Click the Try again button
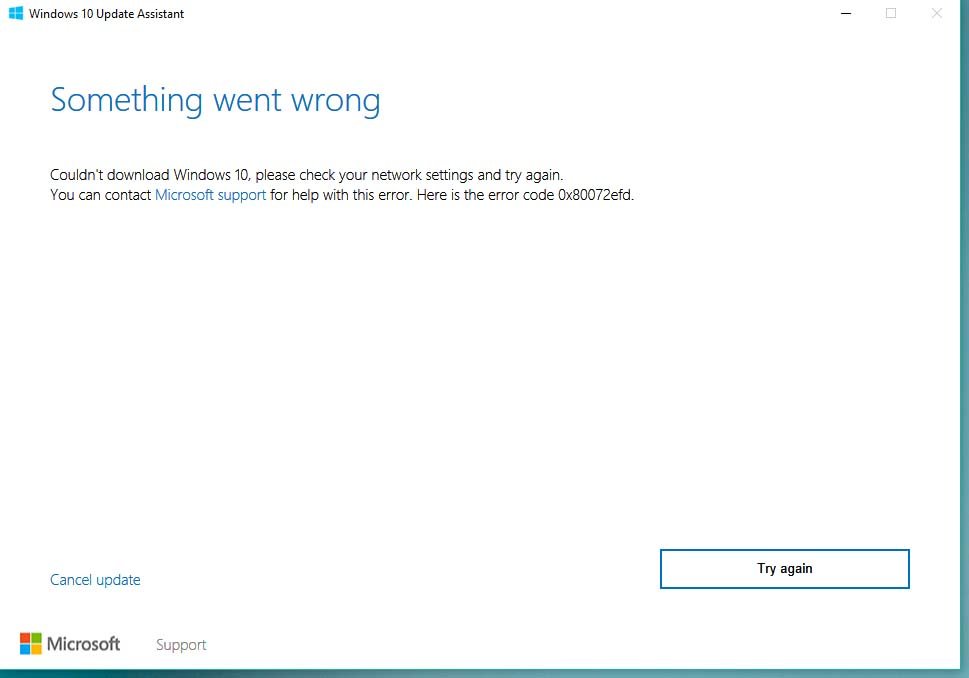The image size is (969, 678). coord(784,569)
